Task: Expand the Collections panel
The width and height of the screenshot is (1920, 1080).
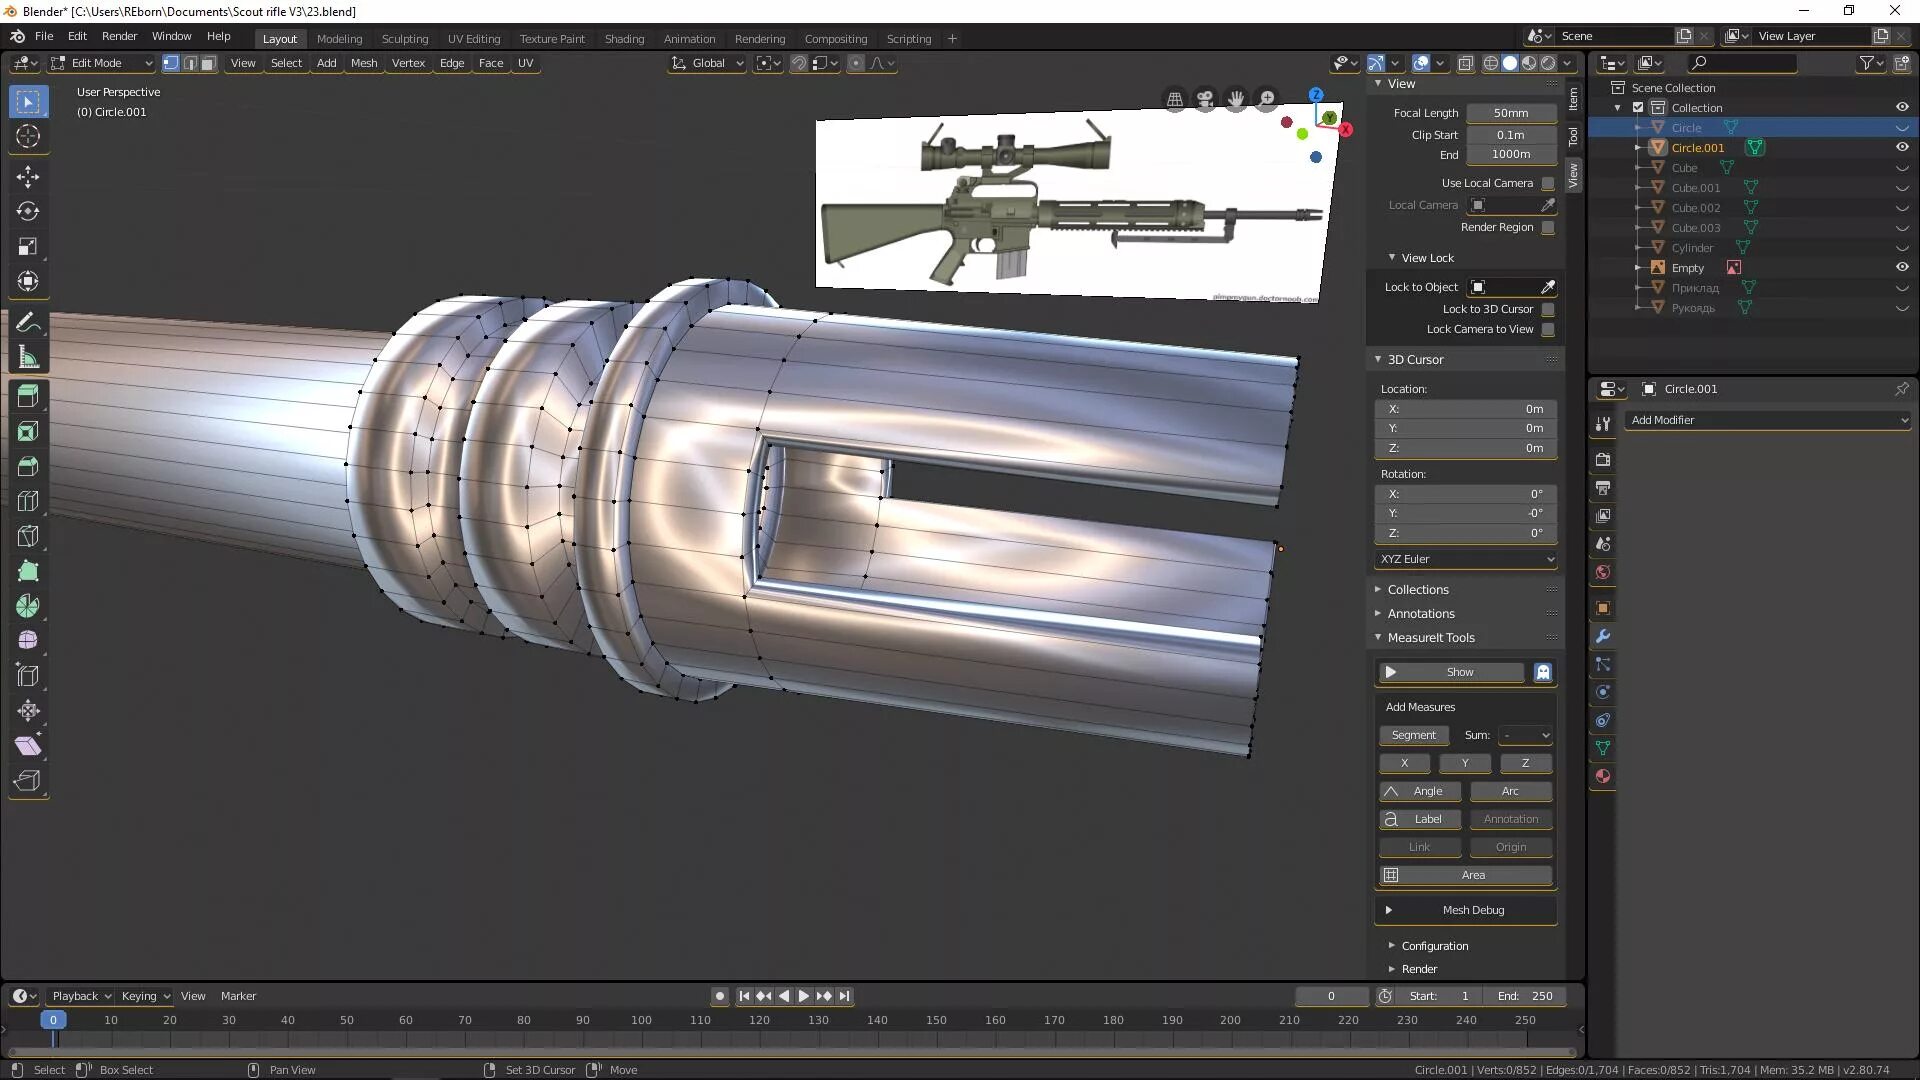Action: (1418, 588)
